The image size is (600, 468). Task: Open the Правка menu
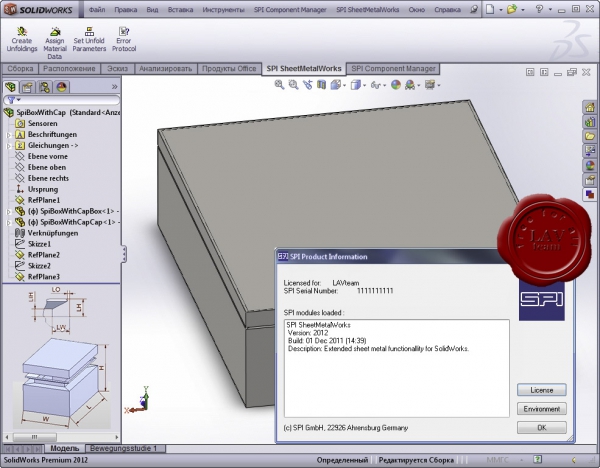[x=126, y=10]
